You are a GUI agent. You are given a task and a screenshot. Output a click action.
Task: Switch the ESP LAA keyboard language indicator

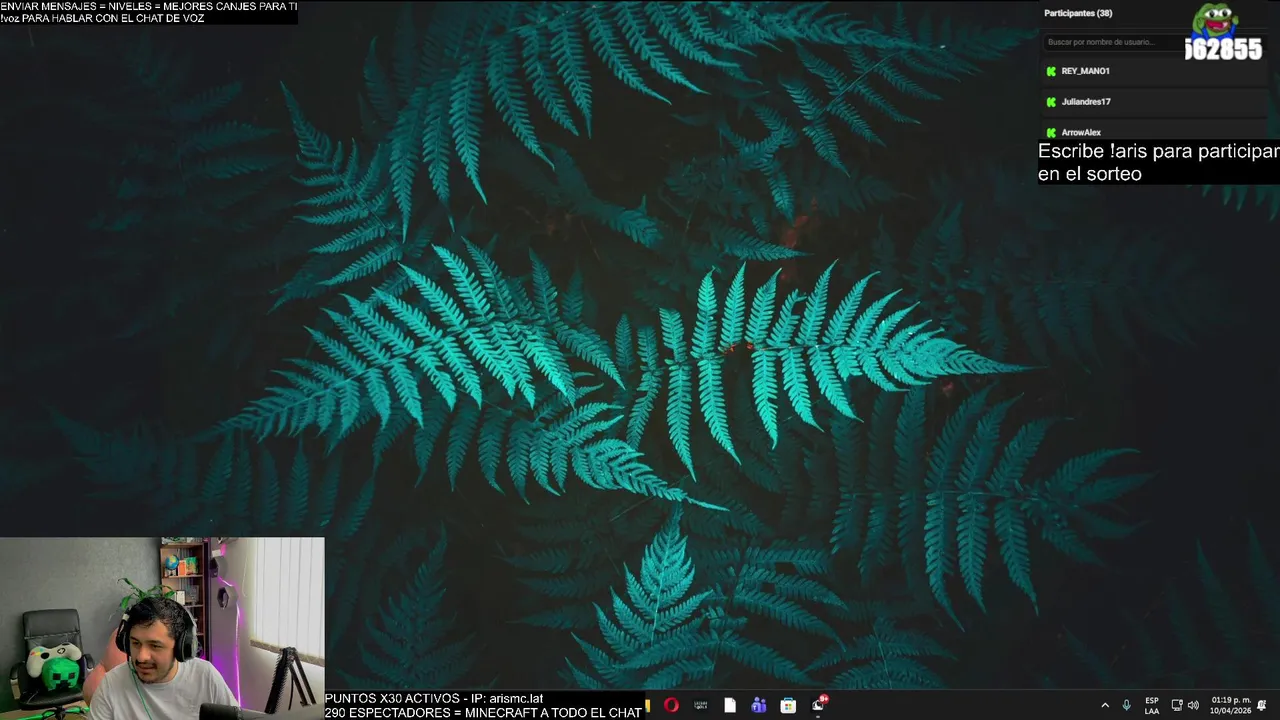click(1152, 705)
